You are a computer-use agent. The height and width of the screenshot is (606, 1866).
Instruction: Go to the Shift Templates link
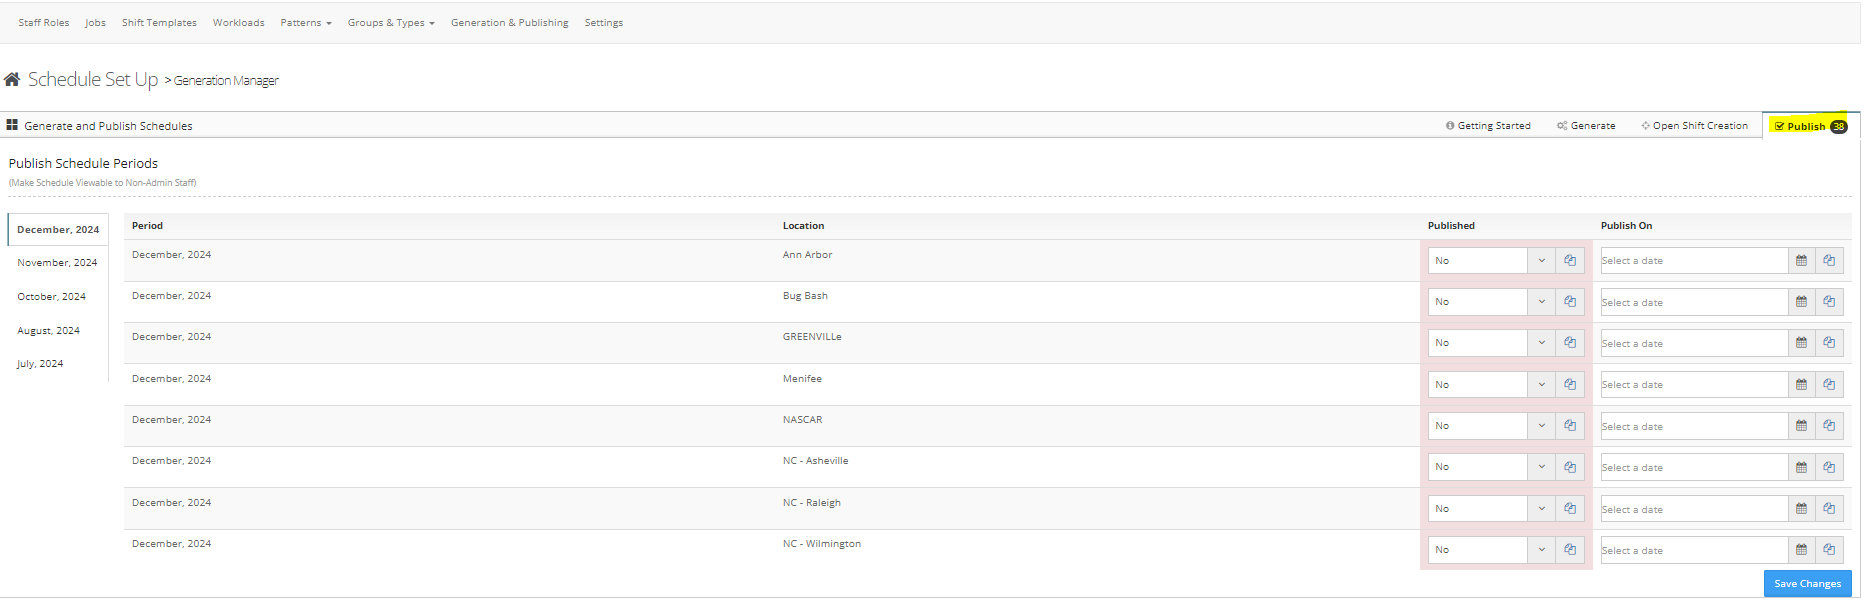pos(159,23)
